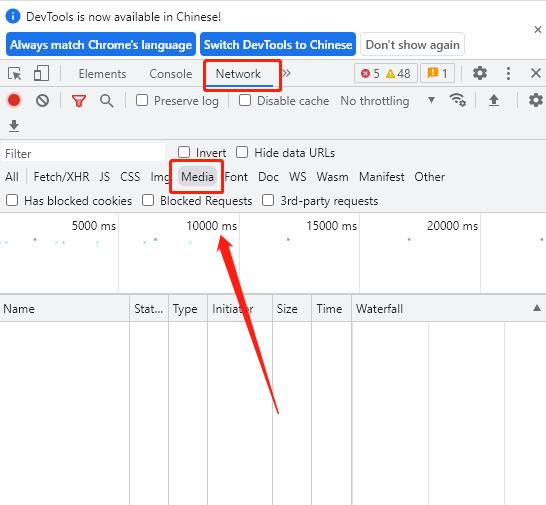Check the Disable cache option
Viewport: 546px width, 505px height.
(x=245, y=100)
